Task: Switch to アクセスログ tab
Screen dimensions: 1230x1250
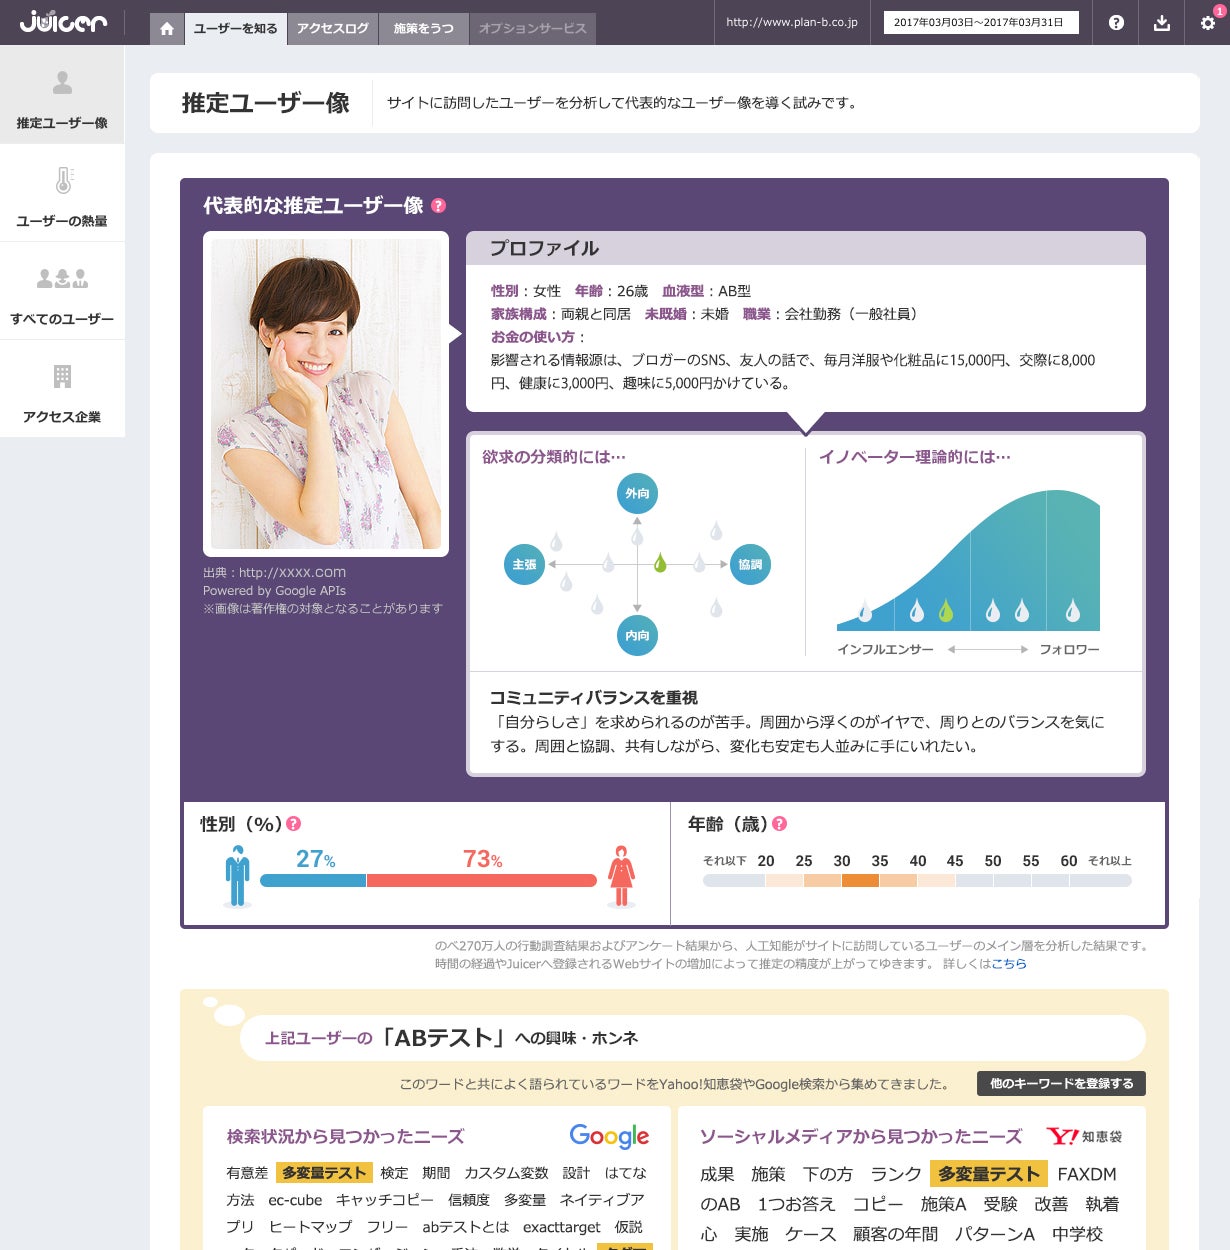Action: [333, 29]
